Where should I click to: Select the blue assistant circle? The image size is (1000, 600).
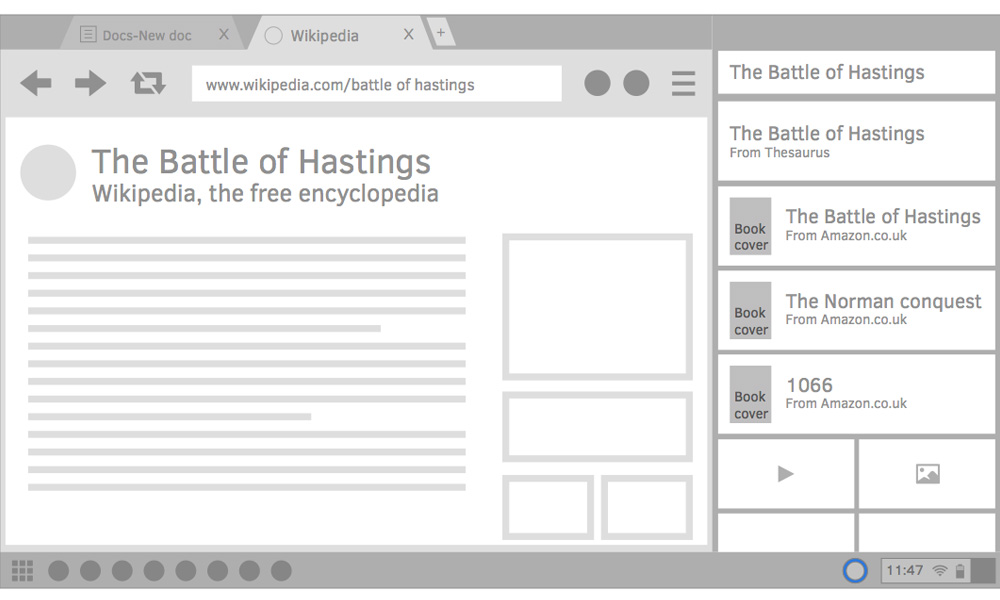click(855, 570)
